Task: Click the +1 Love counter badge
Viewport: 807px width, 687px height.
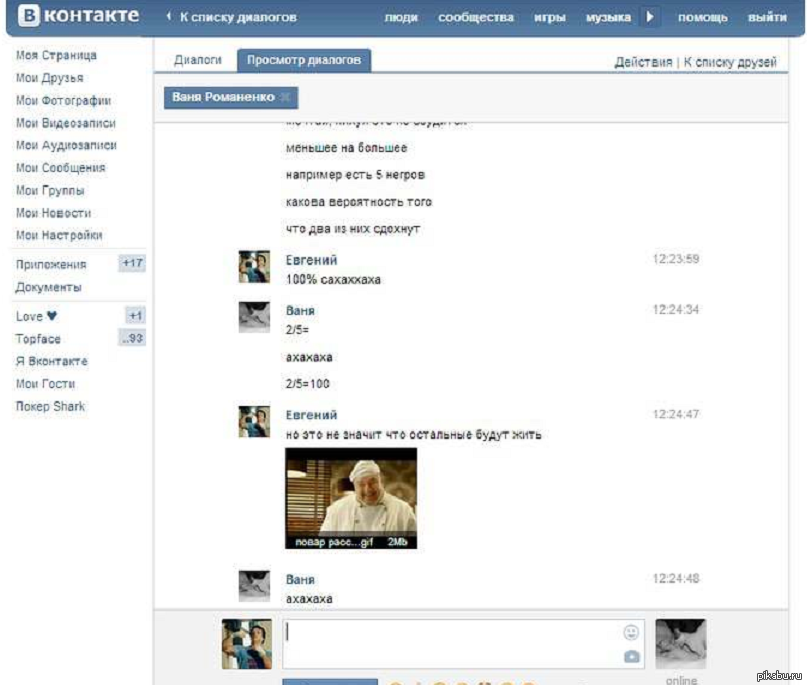Action: pyautogui.click(x=135, y=316)
